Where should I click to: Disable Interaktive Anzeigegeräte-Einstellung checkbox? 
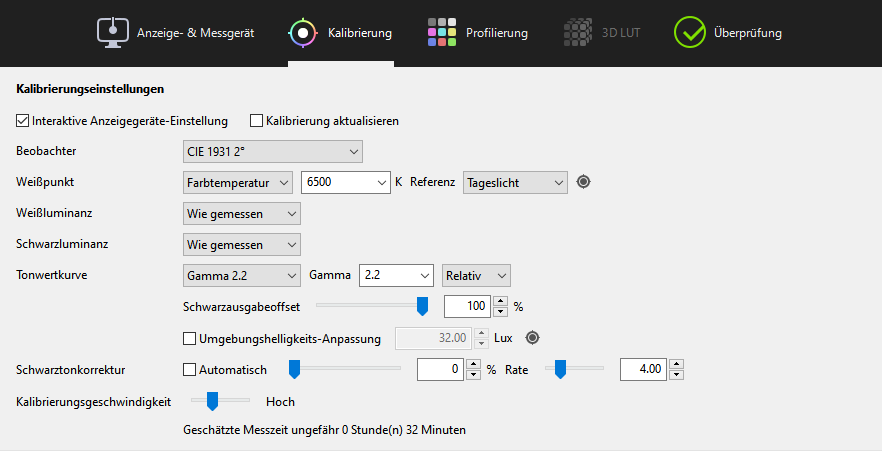(22, 121)
